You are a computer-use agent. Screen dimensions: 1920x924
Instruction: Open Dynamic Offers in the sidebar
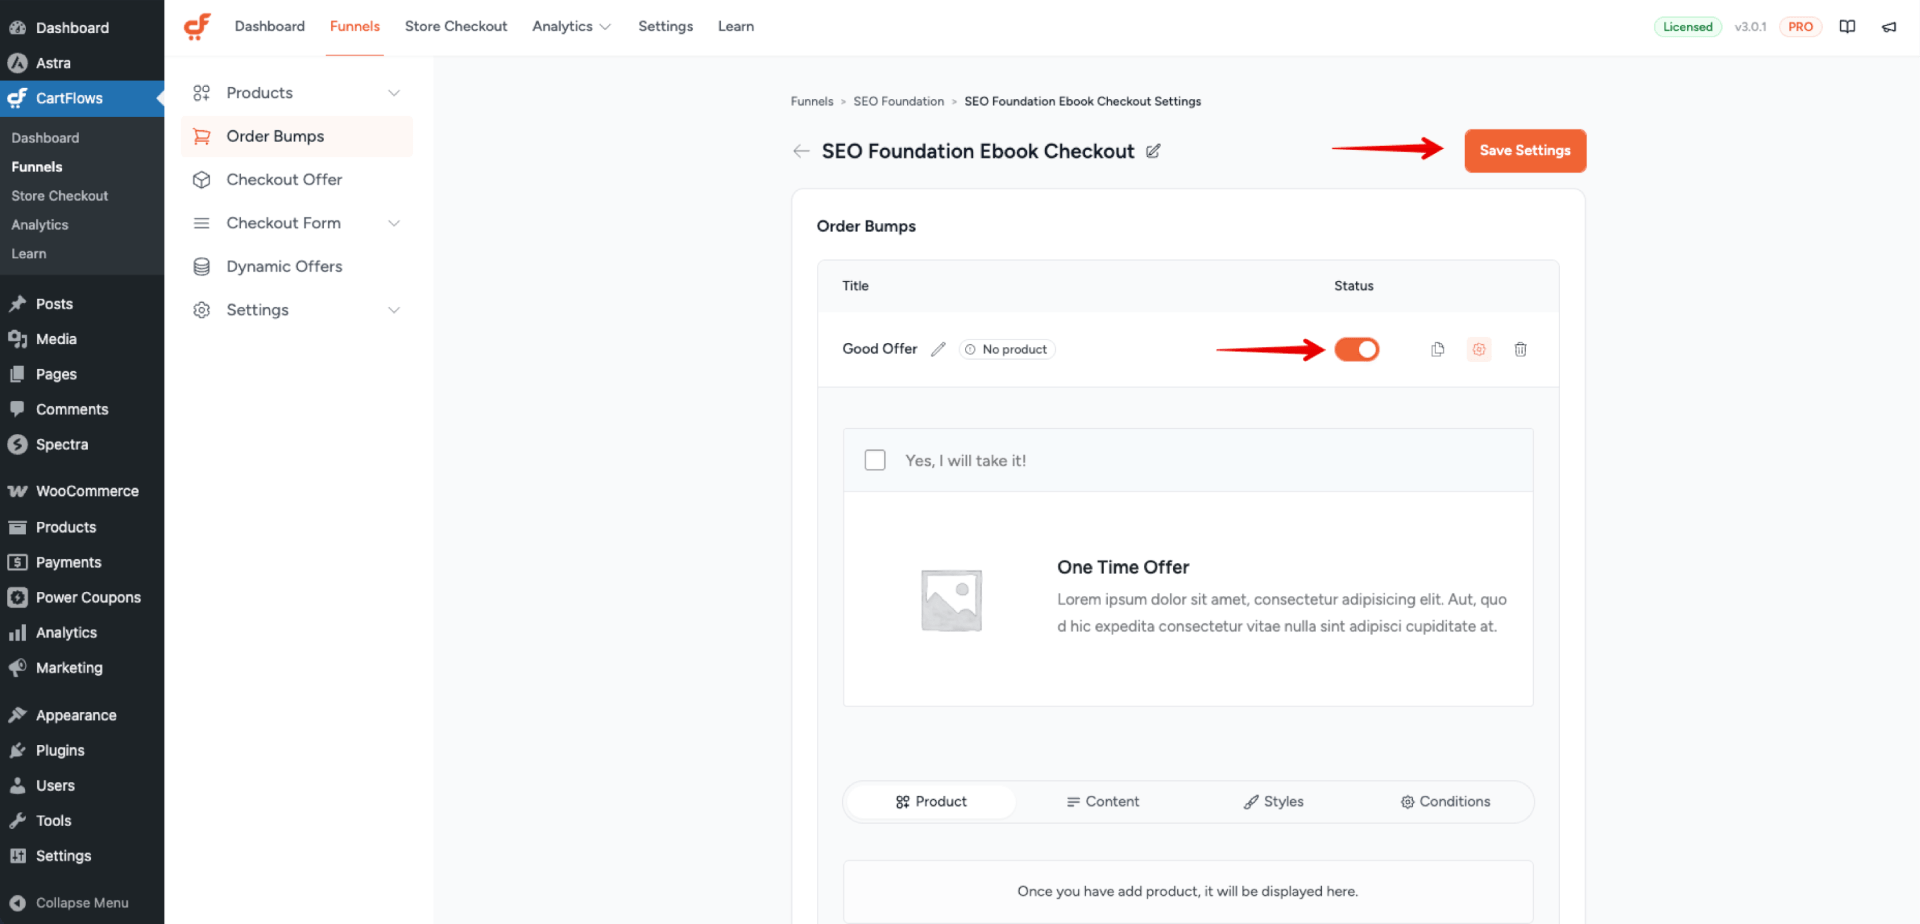tap(297, 266)
